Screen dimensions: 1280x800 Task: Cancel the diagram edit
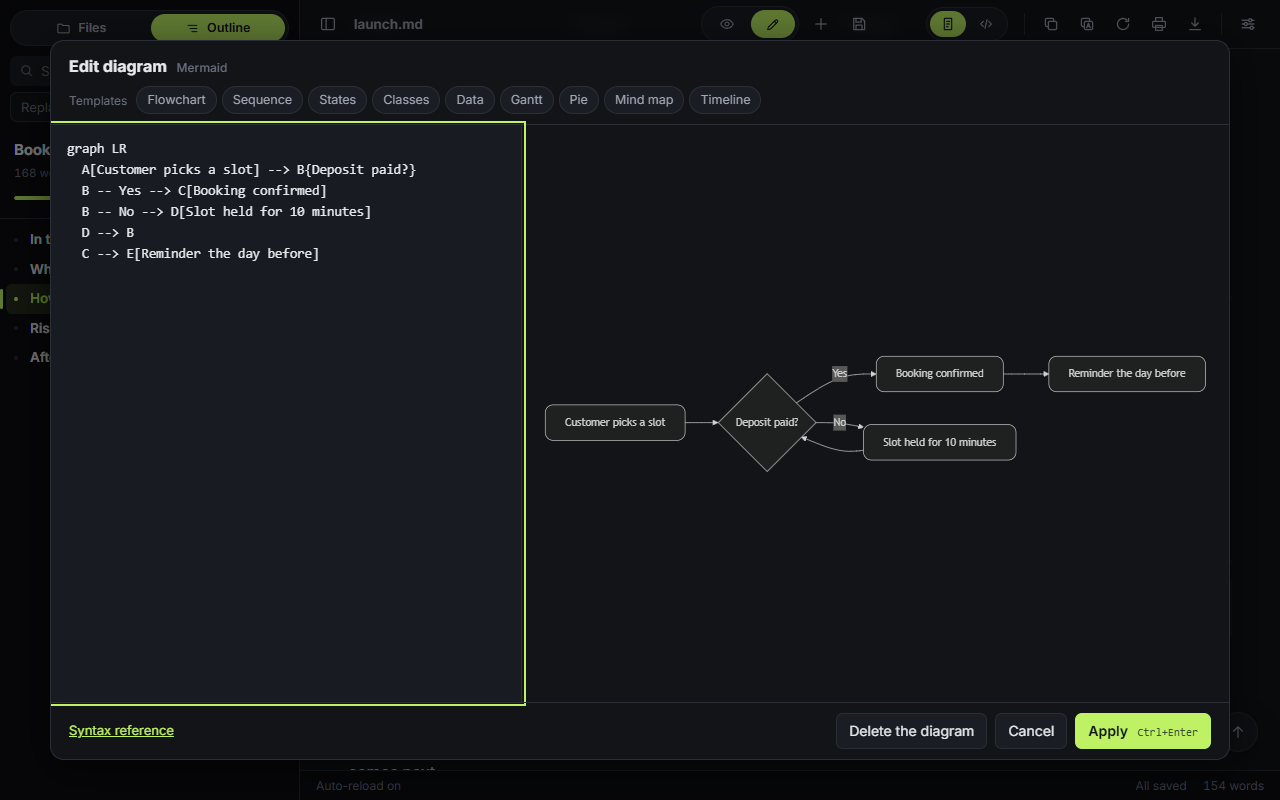pos(1031,731)
